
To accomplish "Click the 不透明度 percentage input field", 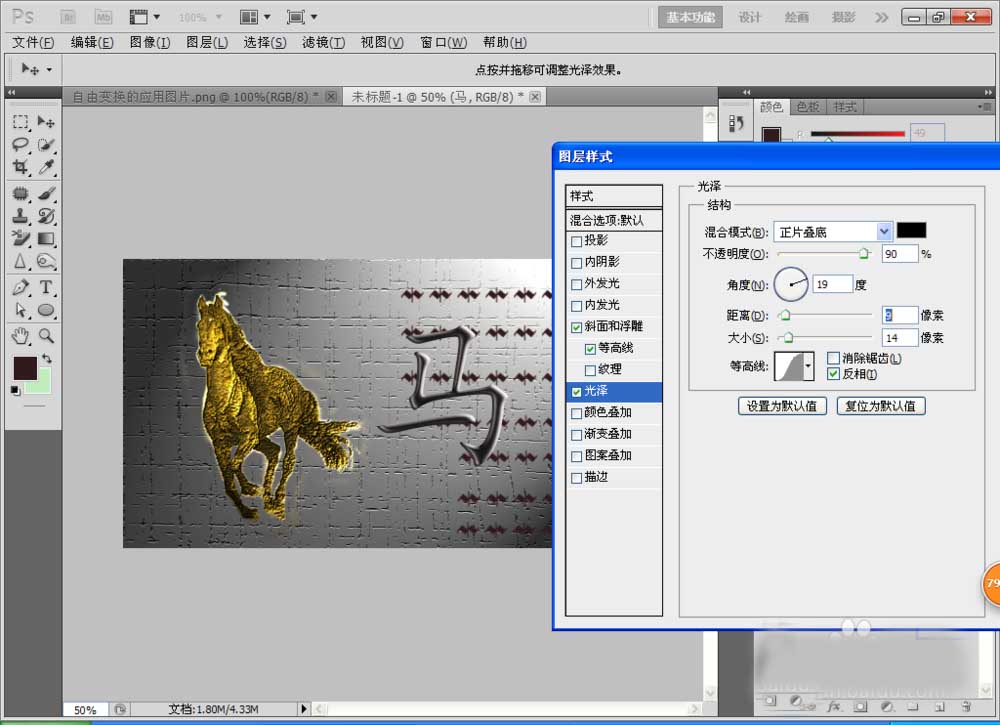I will point(900,253).
